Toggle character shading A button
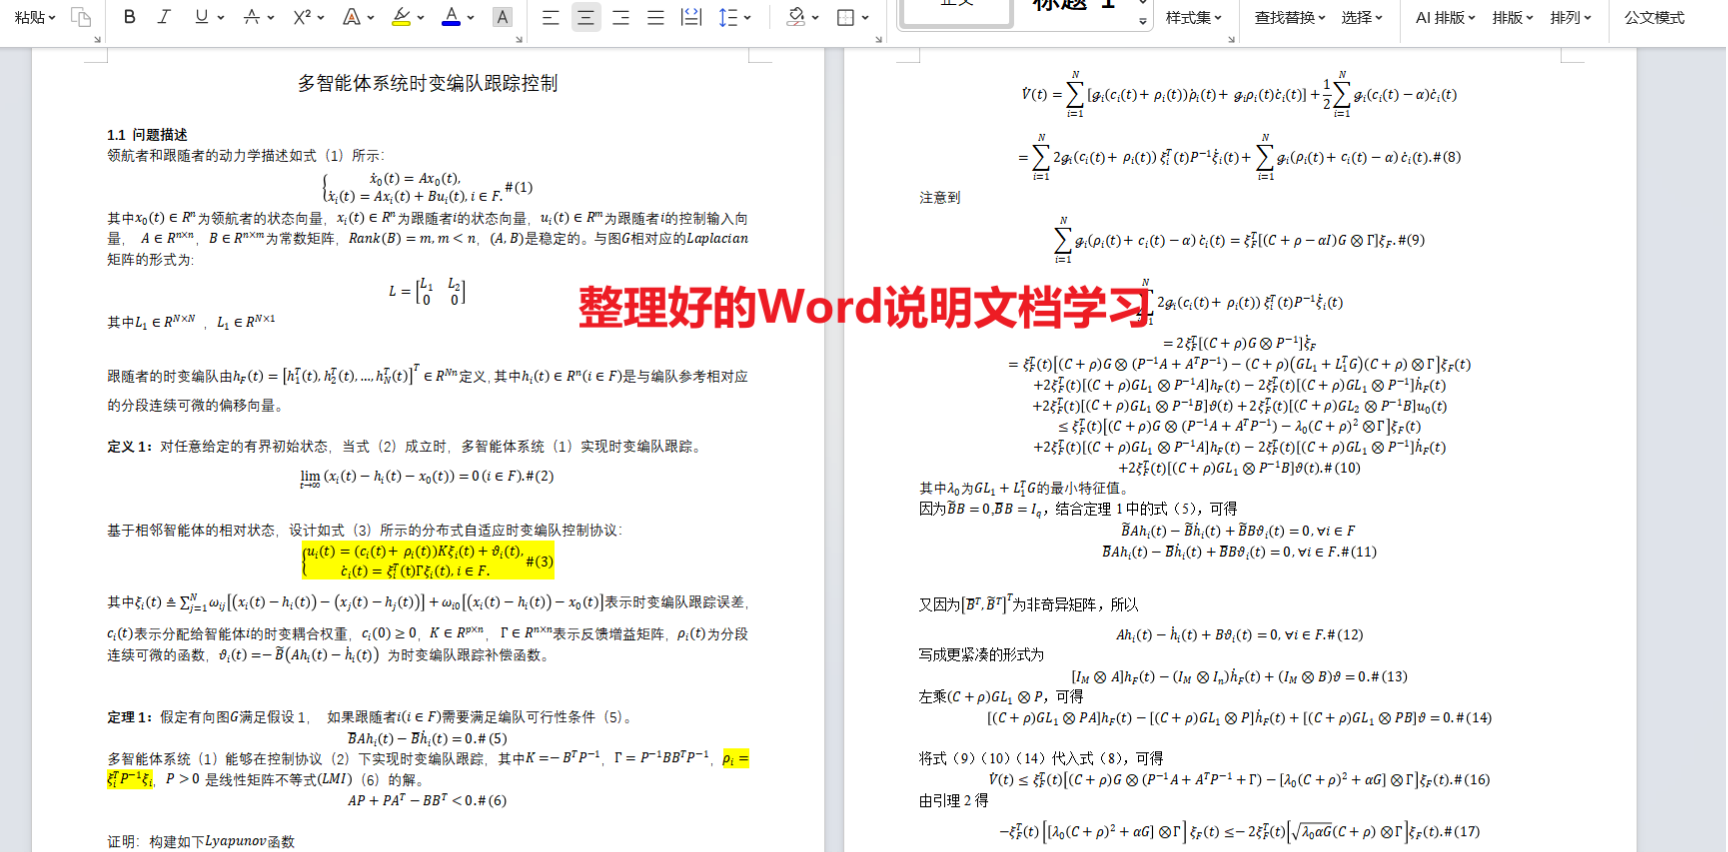Image resolution: width=1728 pixels, height=852 pixels. [x=503, y=17]
